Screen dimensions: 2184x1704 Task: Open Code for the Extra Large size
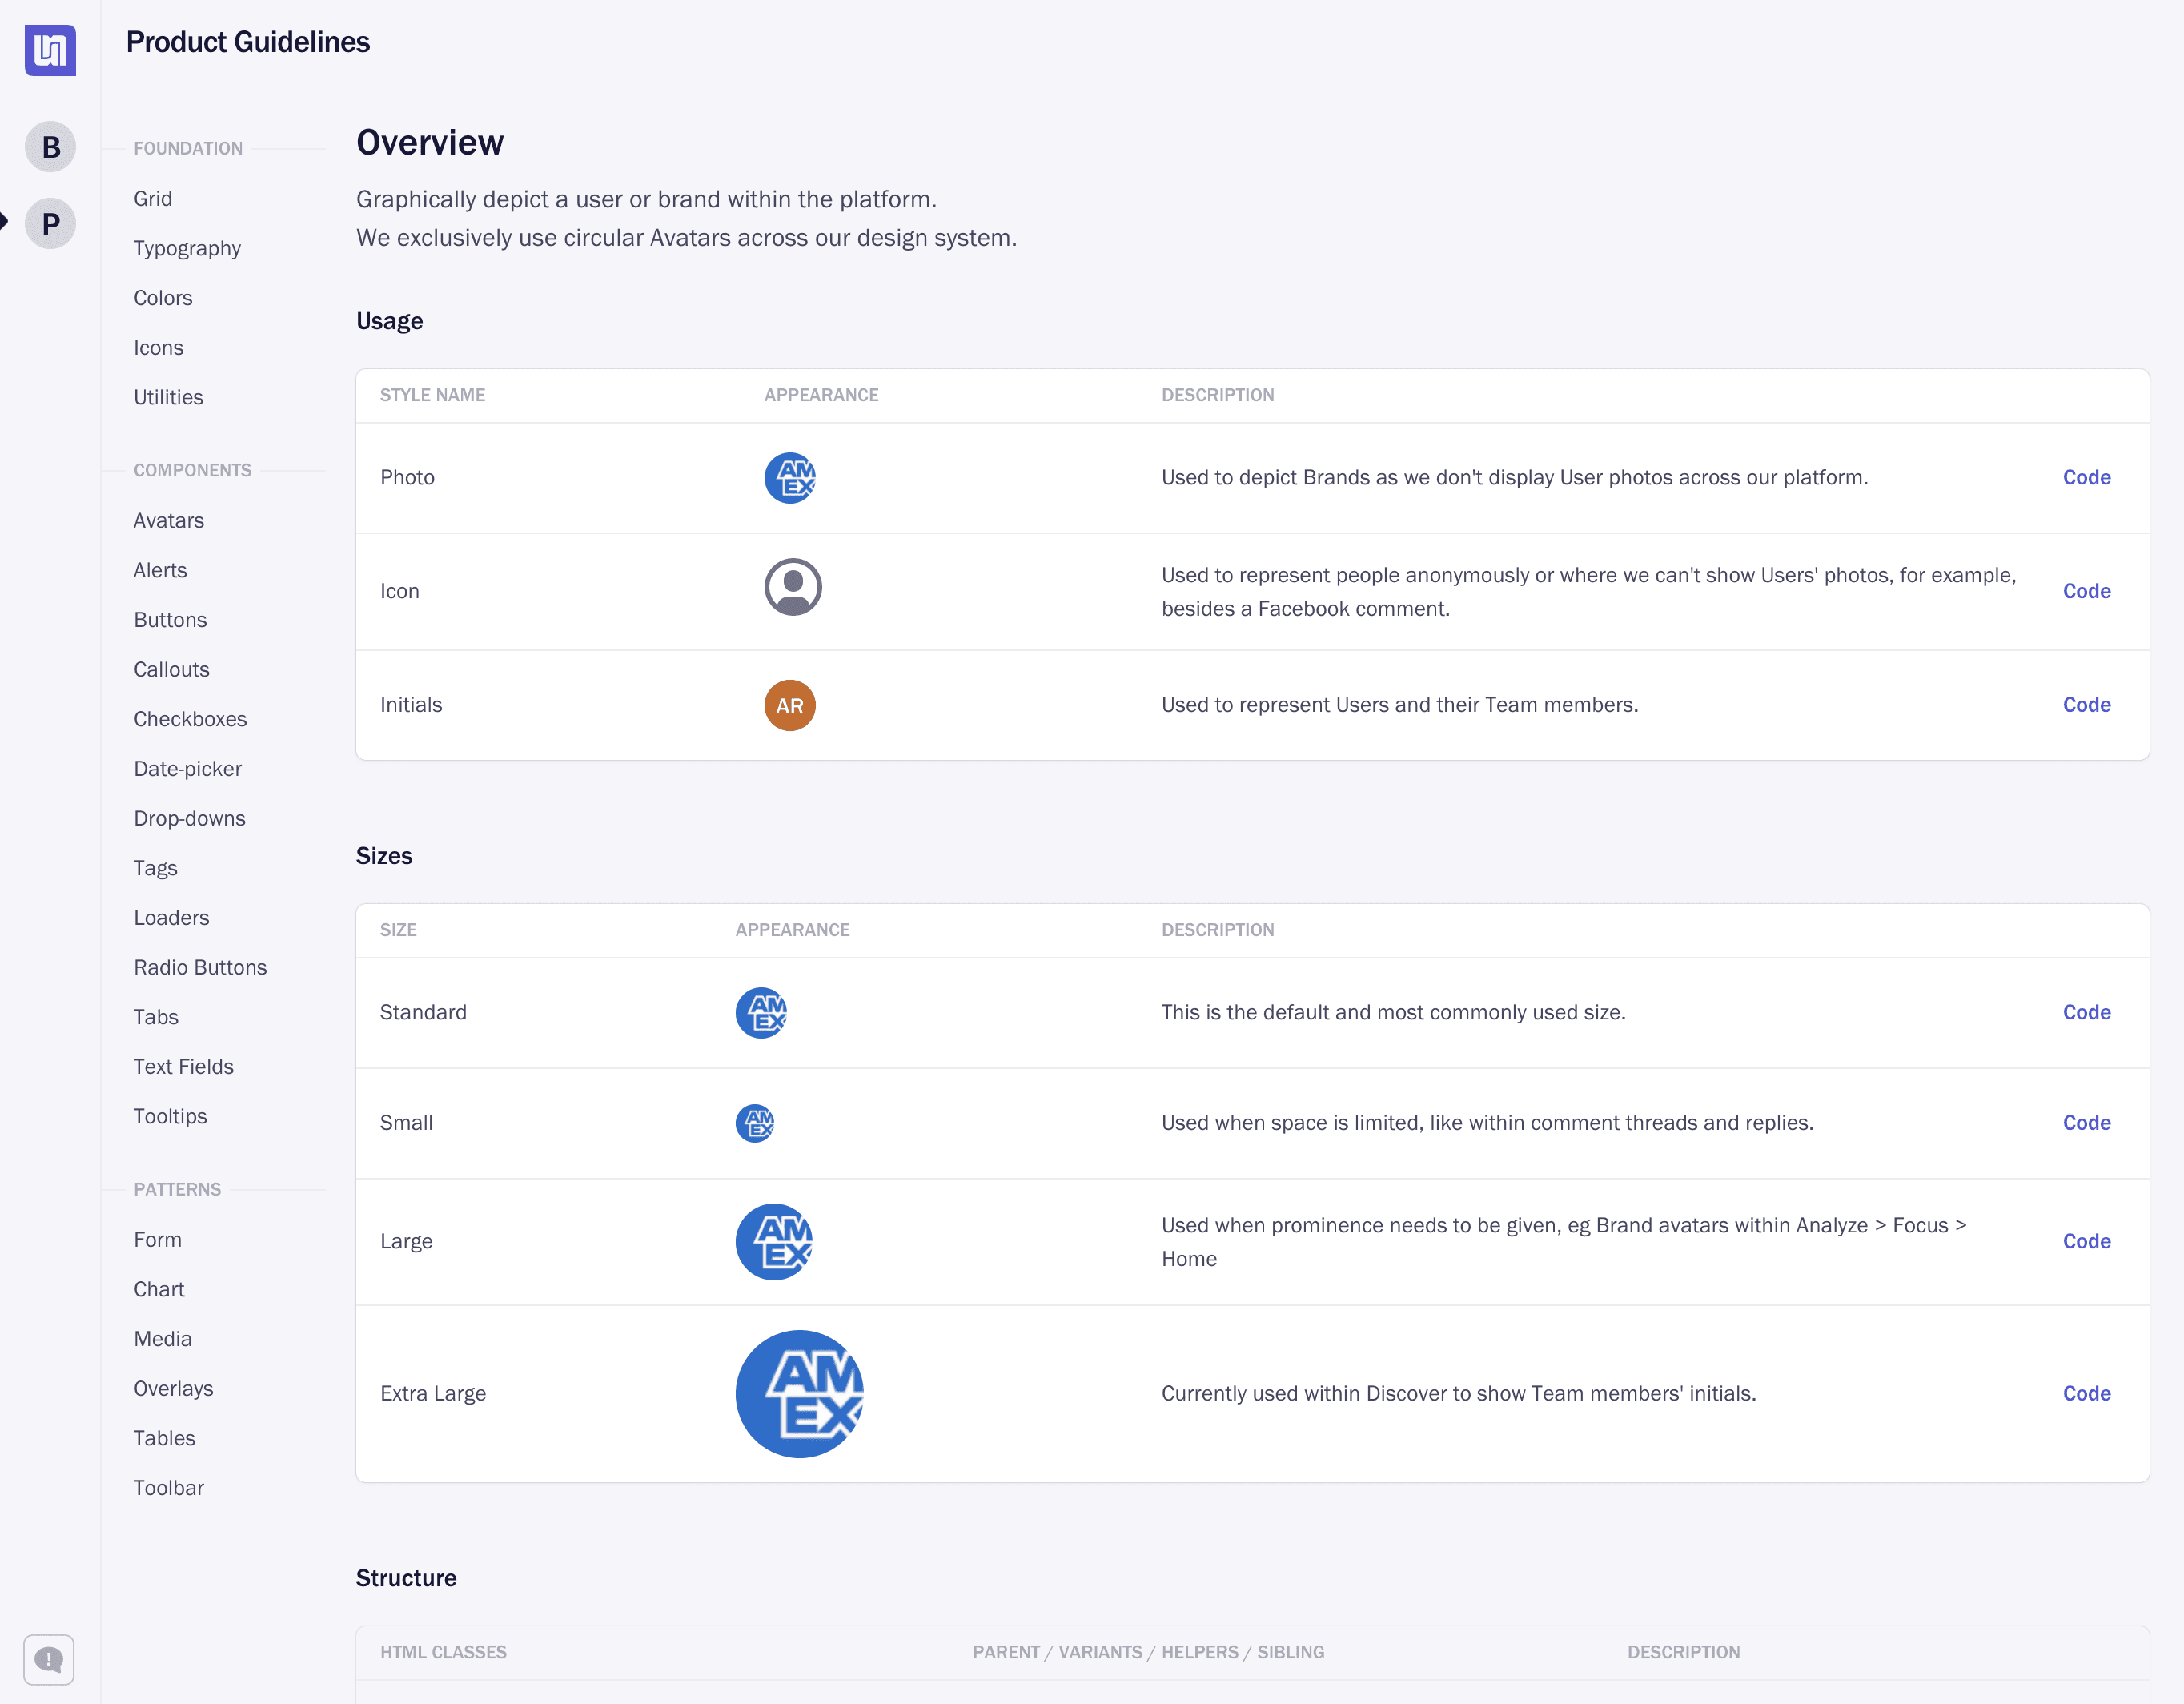2086,1393
